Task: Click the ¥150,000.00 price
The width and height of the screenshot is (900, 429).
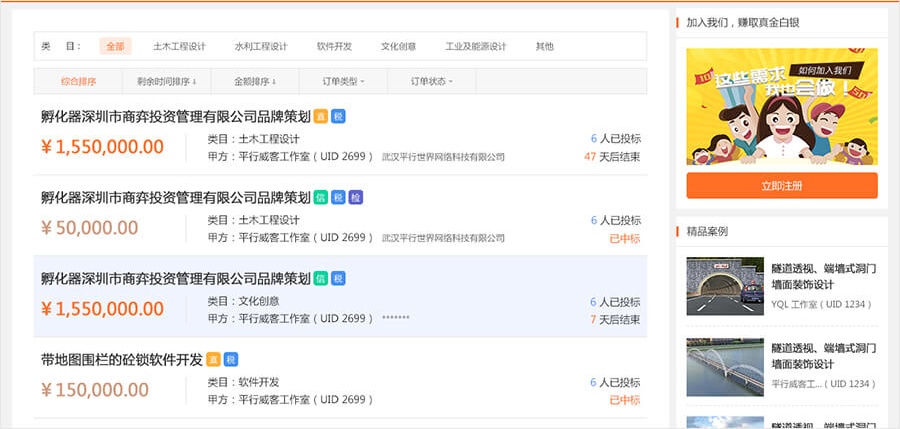Action: pos(95,390)
